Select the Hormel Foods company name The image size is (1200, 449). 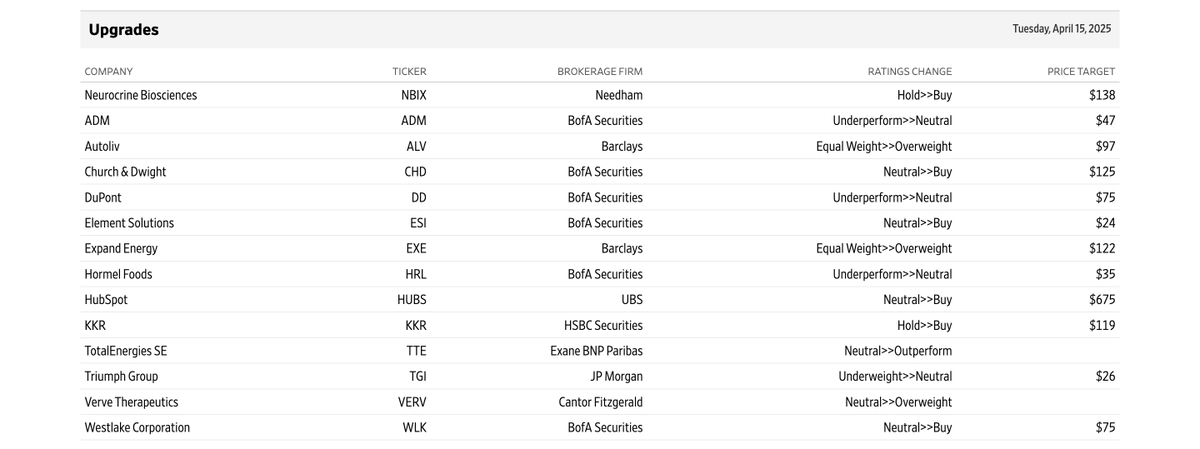119,274
